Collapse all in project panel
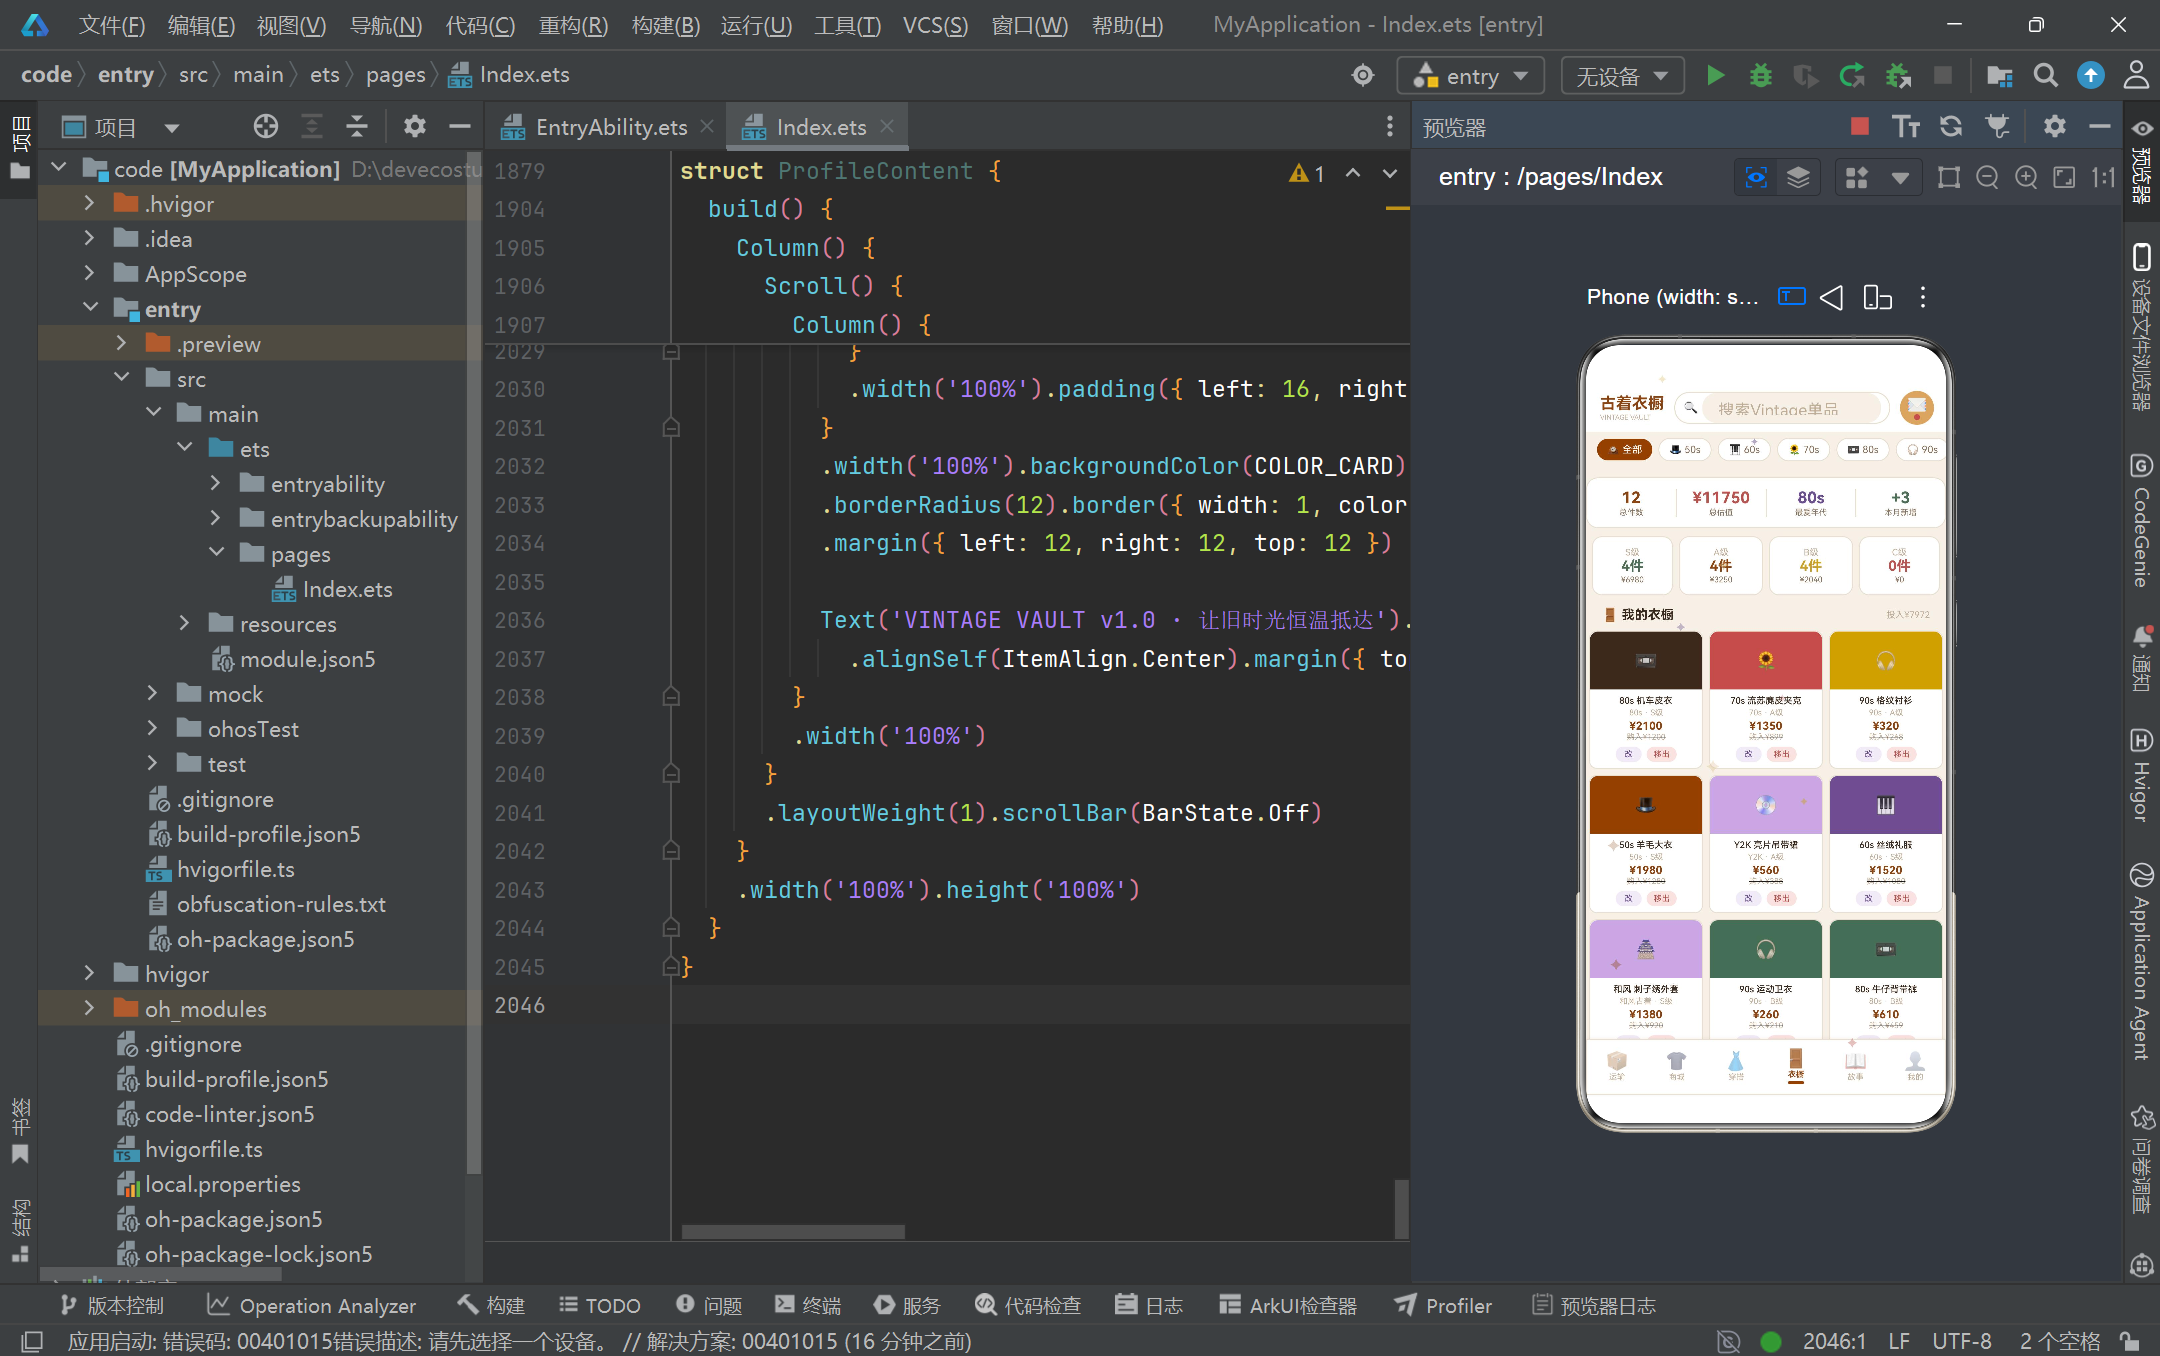Viewport: 2160px width, 1356px height. (356, 126)
